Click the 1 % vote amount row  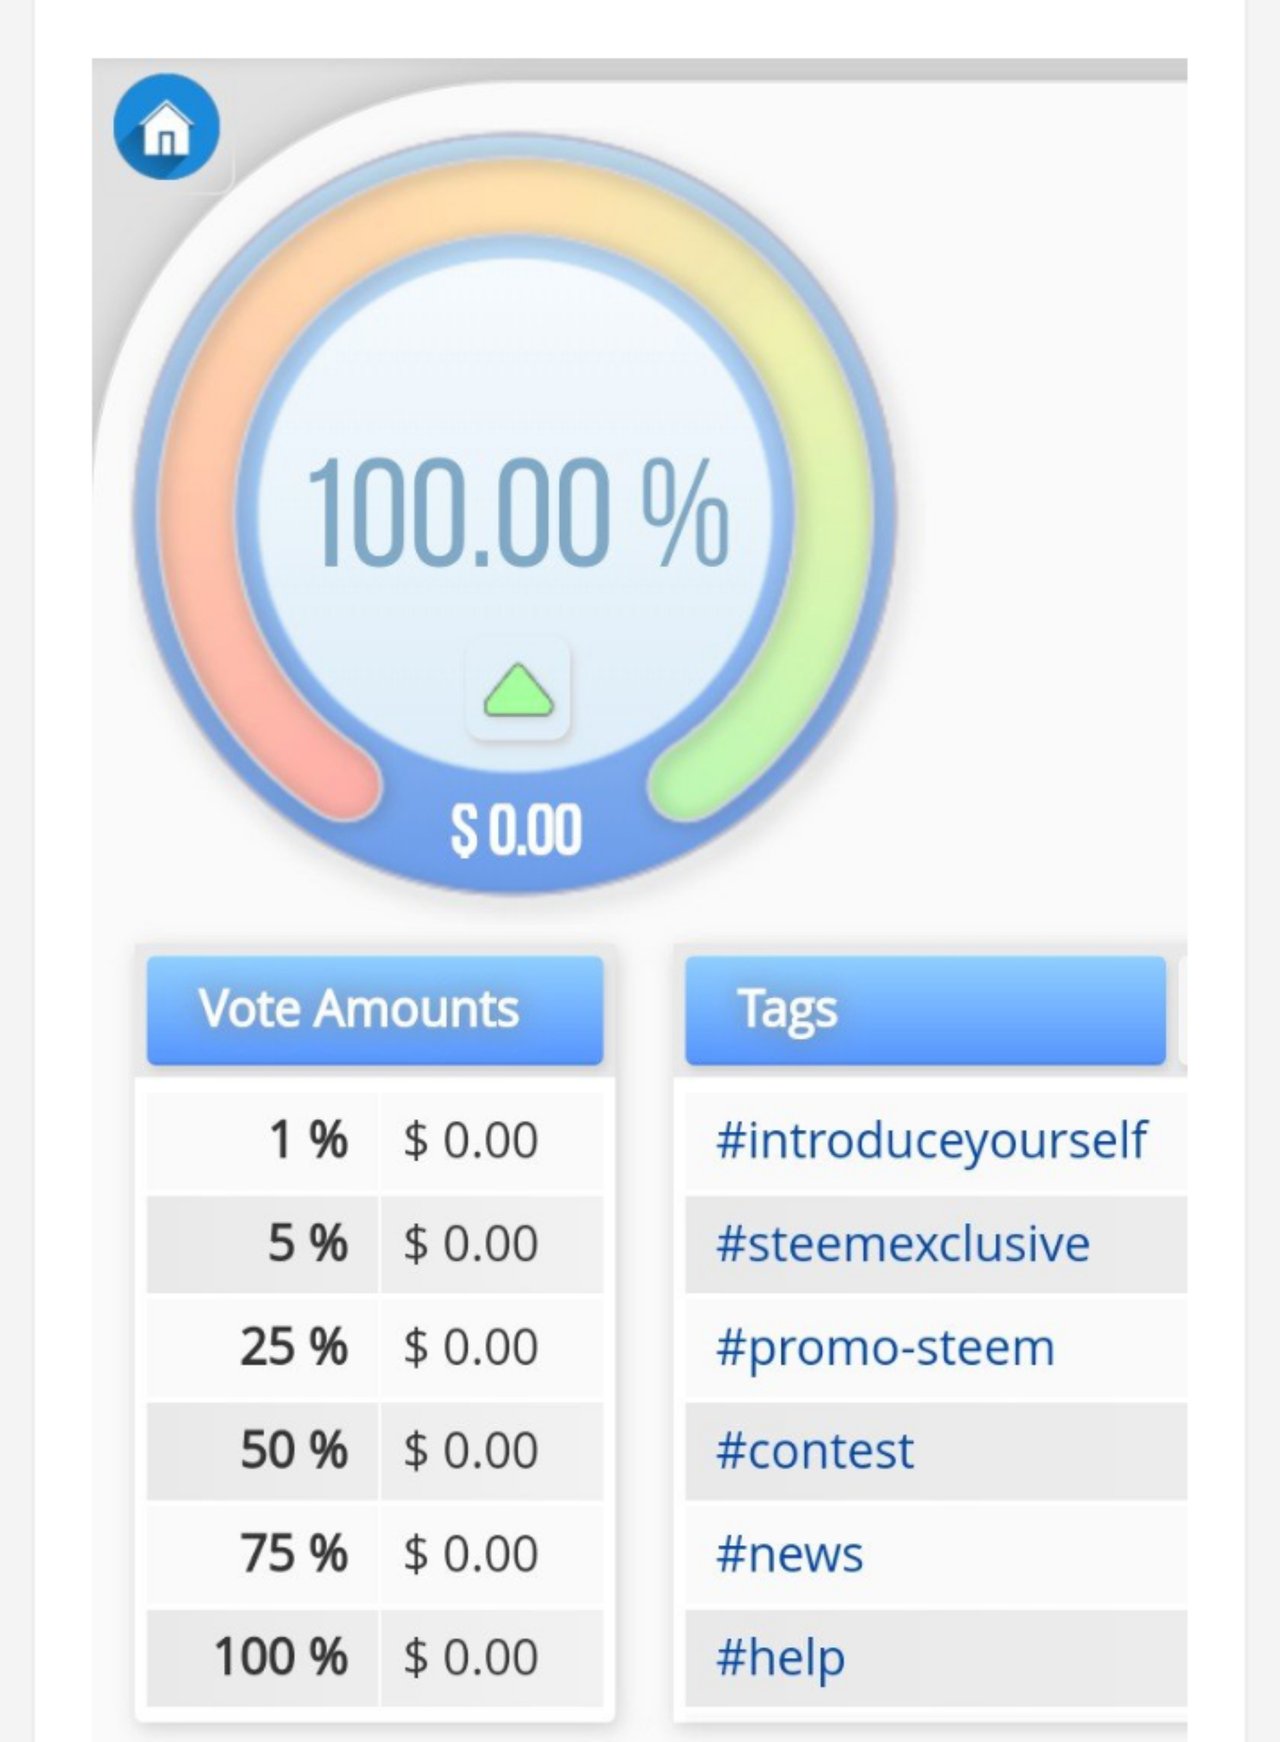click(x=375, y=1140)
